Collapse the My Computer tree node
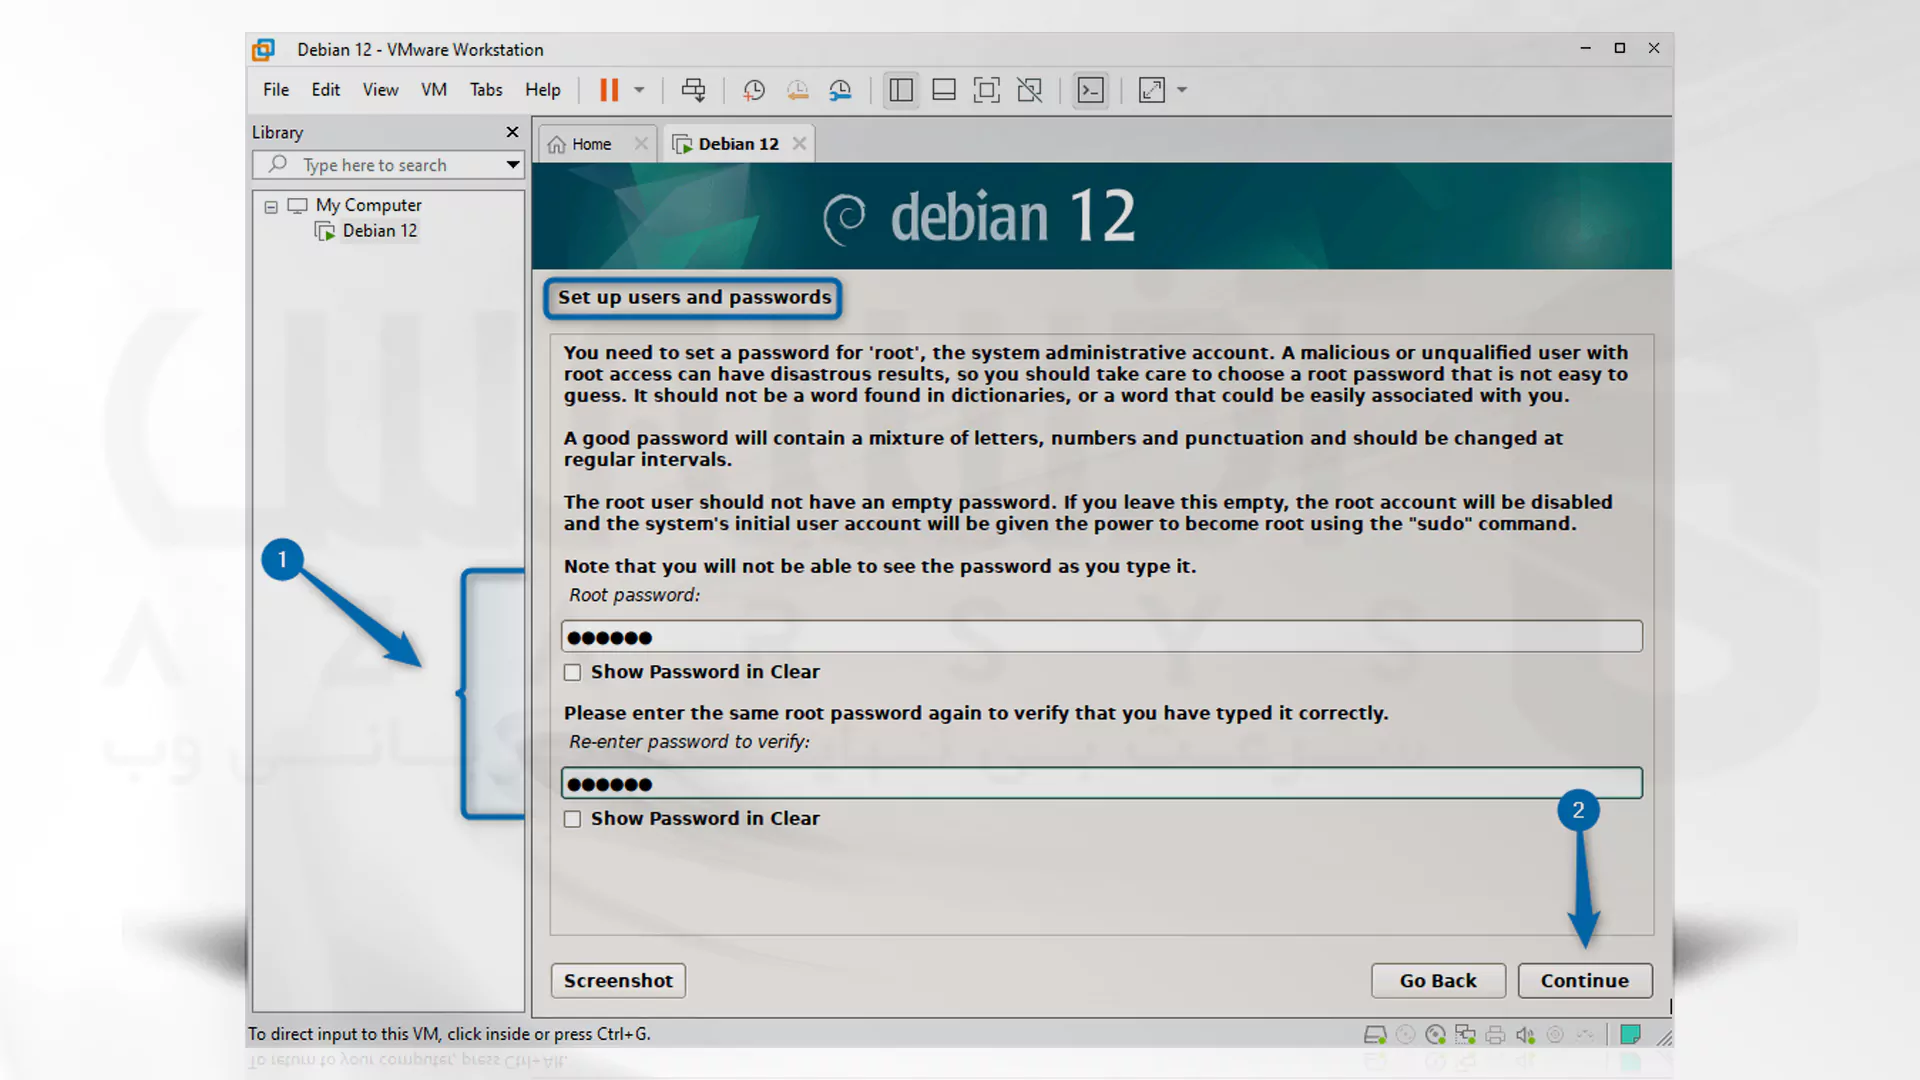Screen dimensions: 1920x1080 point(271,207)
